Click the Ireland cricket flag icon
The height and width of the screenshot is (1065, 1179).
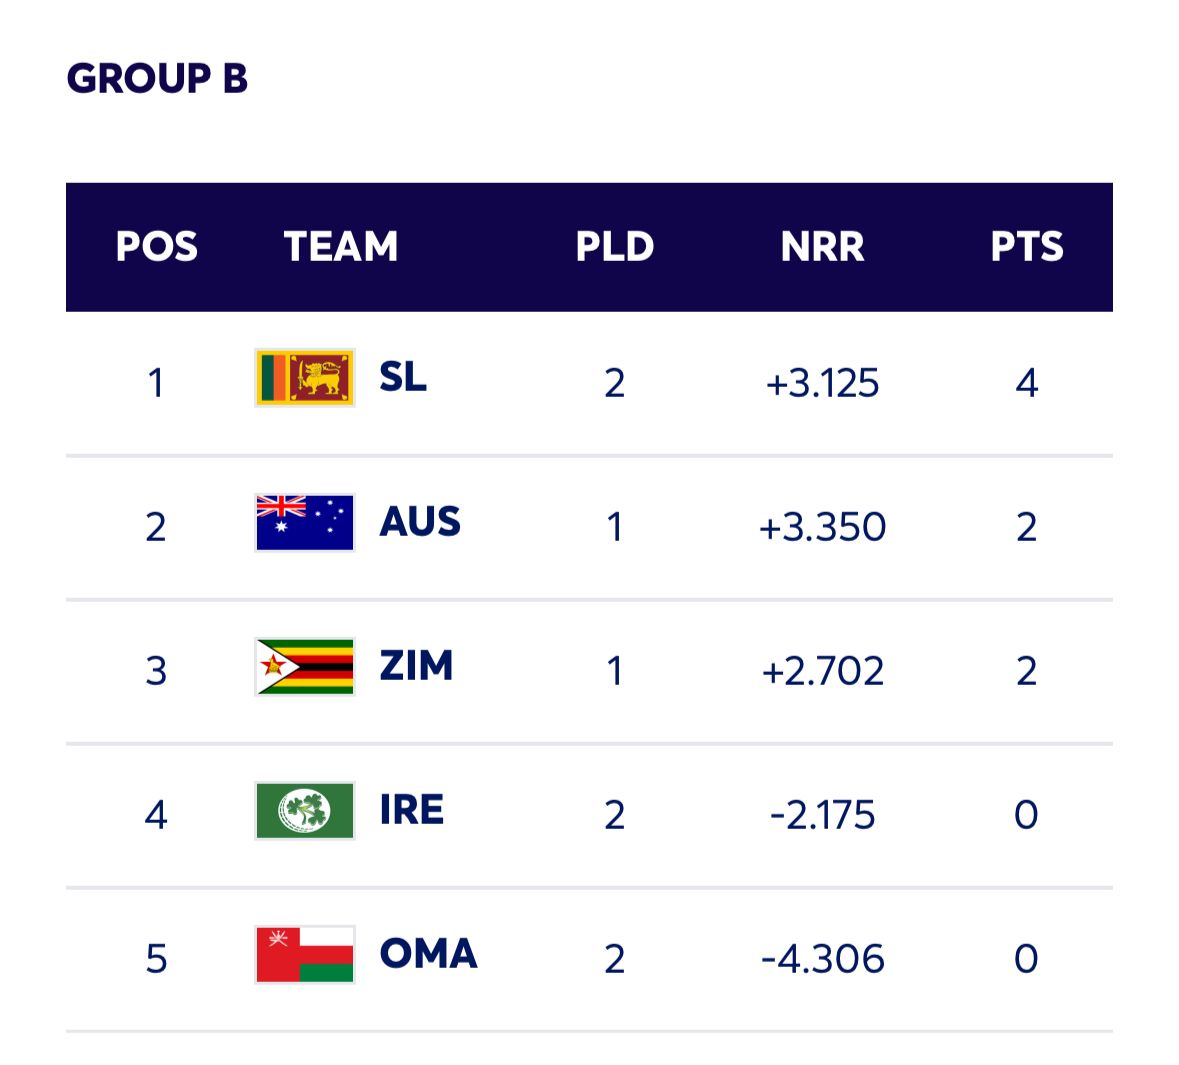tap(305, 811)
